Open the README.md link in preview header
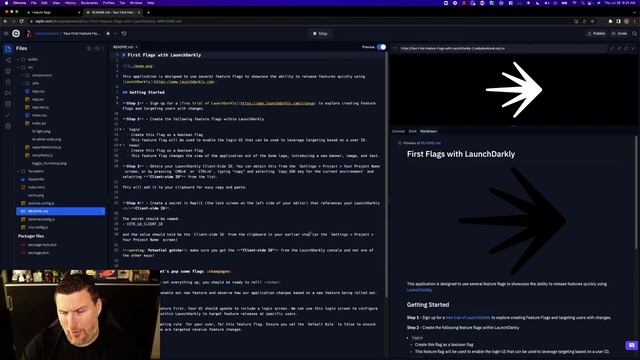The image size is (640, 360). tap(431, 143)
